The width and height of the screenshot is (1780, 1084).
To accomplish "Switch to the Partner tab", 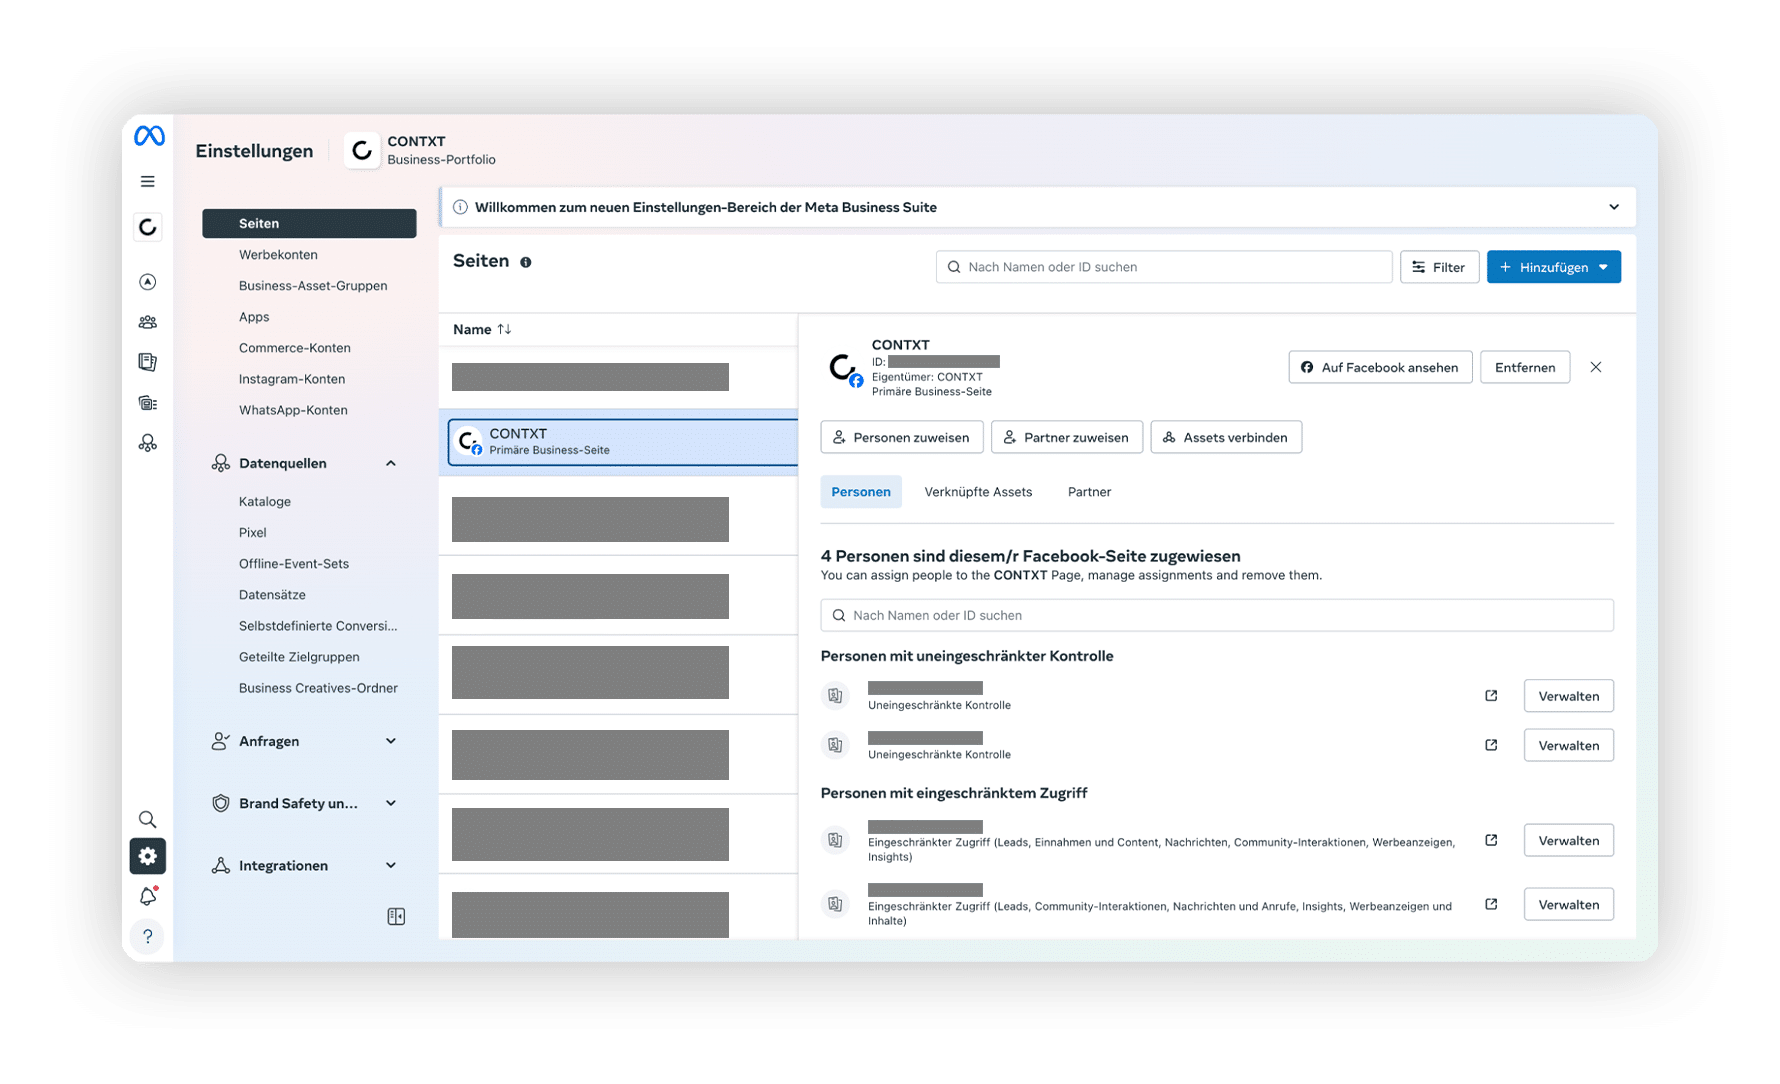I will tap(1089, 492).
